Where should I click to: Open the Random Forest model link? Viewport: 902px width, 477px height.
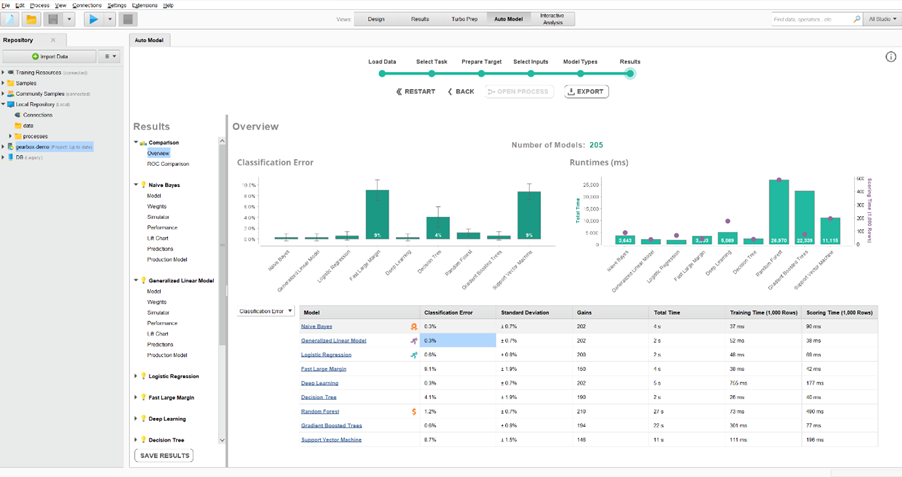pos(320,411)
